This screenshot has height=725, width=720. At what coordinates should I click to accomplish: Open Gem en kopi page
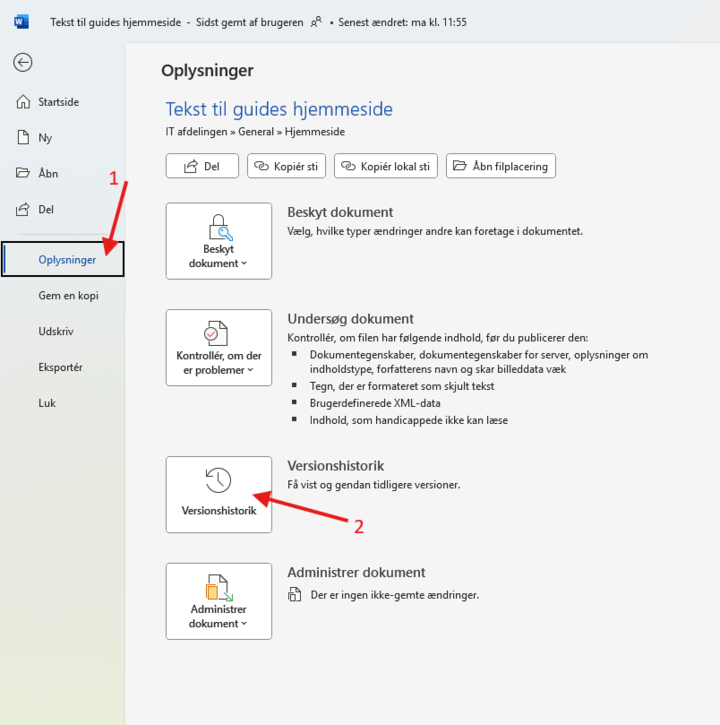point(68,295)
